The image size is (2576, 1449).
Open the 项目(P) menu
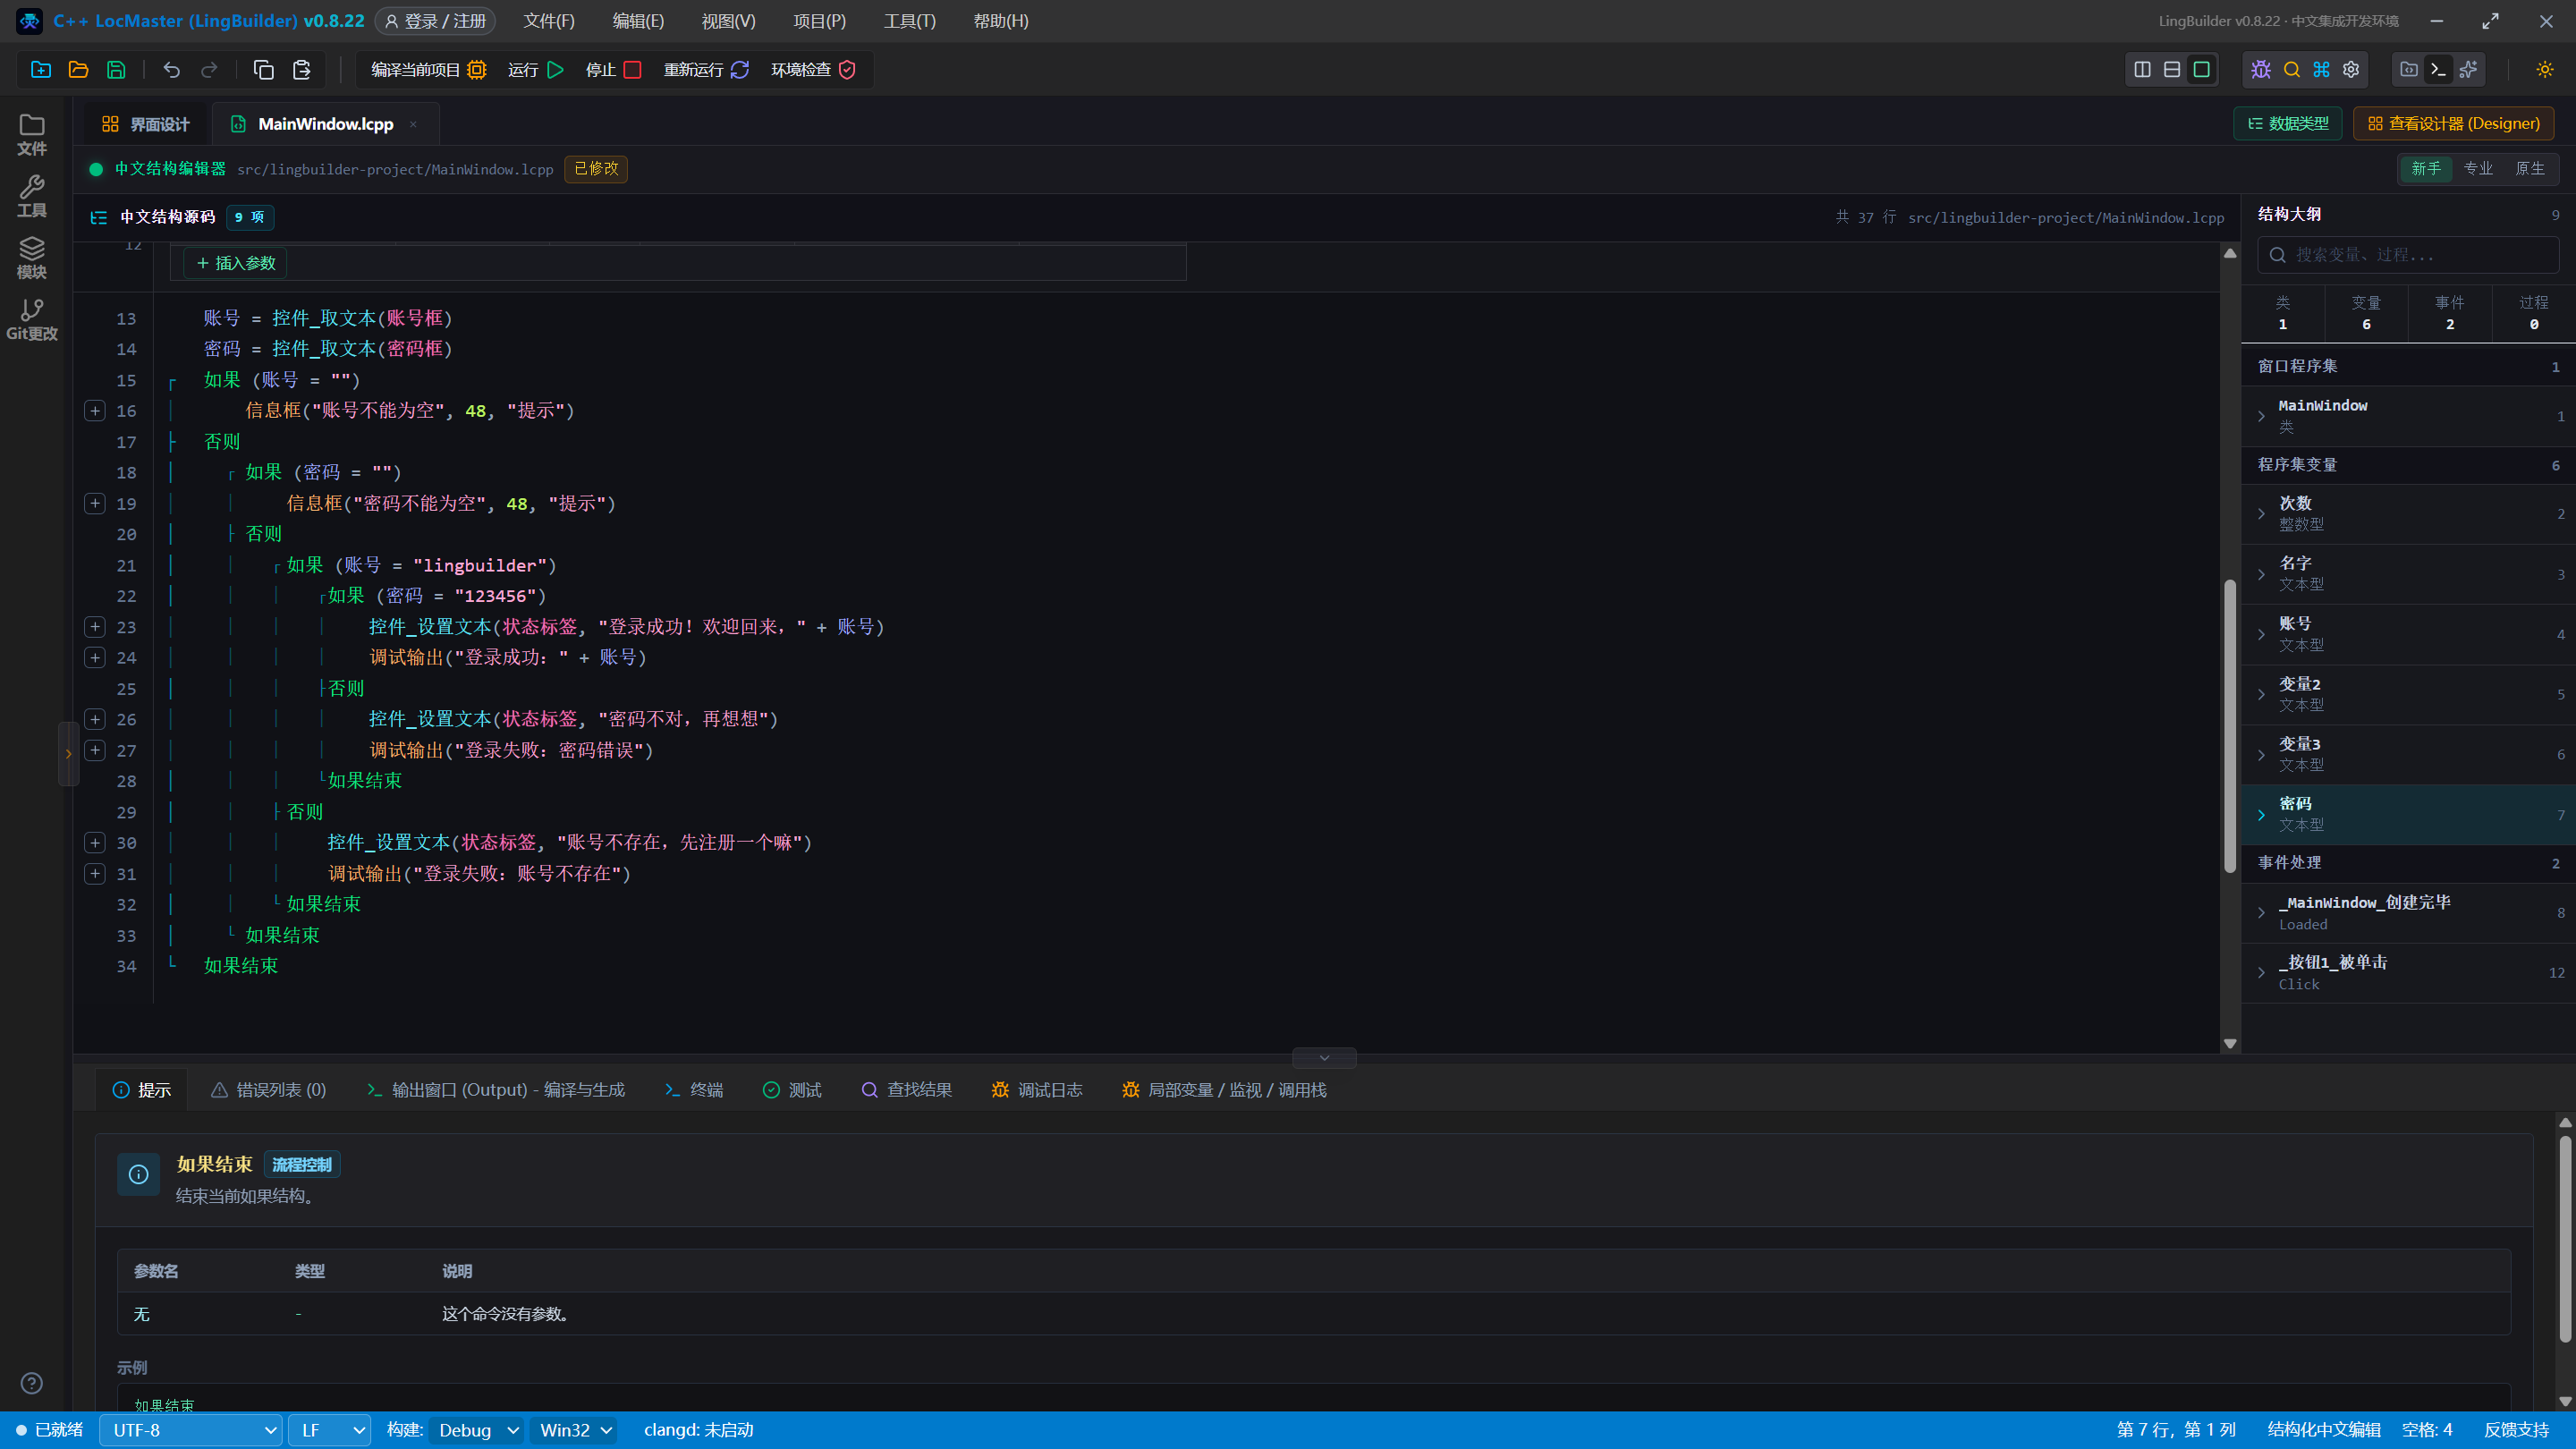(x=819, y=21)
